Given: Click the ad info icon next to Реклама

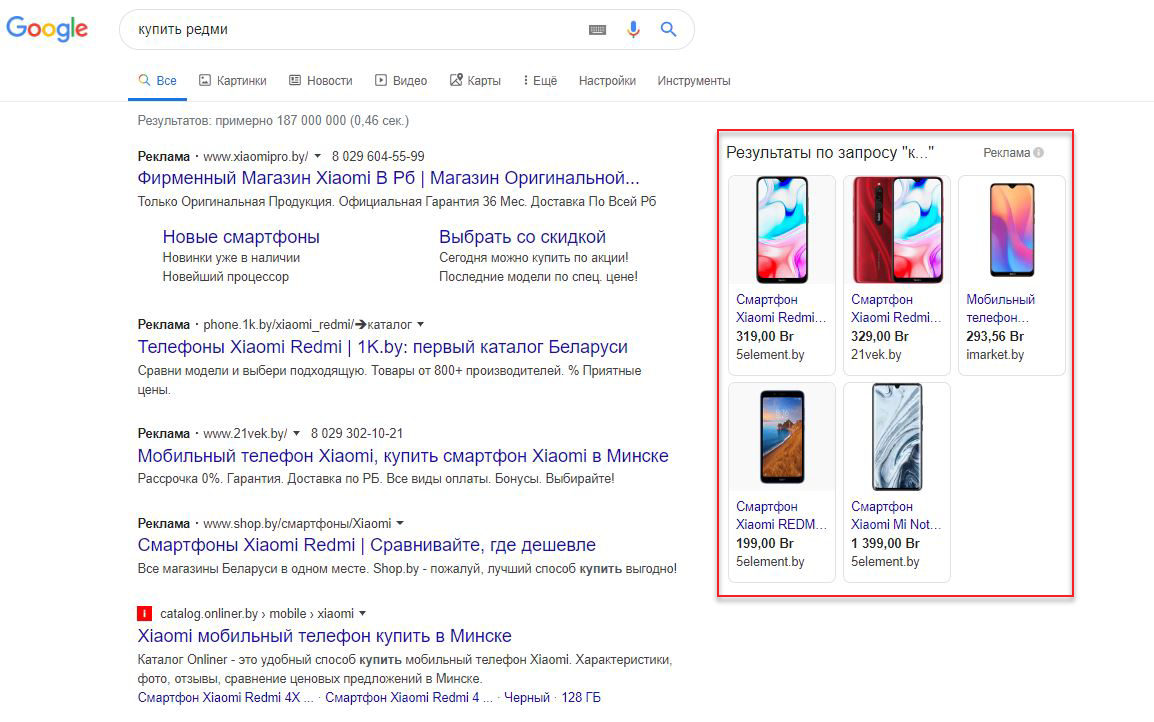Looking at the screenshot, I should [1039, 153].
